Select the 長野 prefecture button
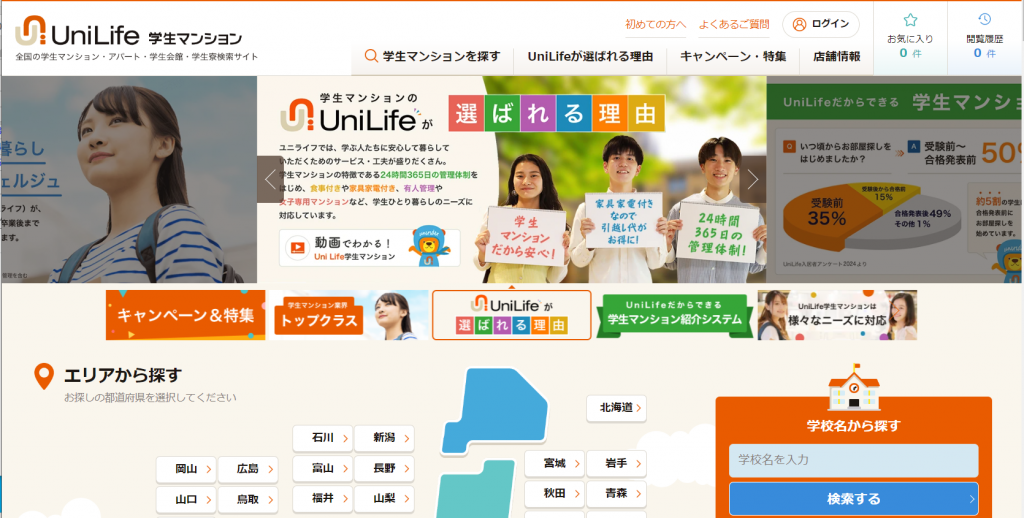The height and width of the screenshot is (518, 1024). (384, 468)
